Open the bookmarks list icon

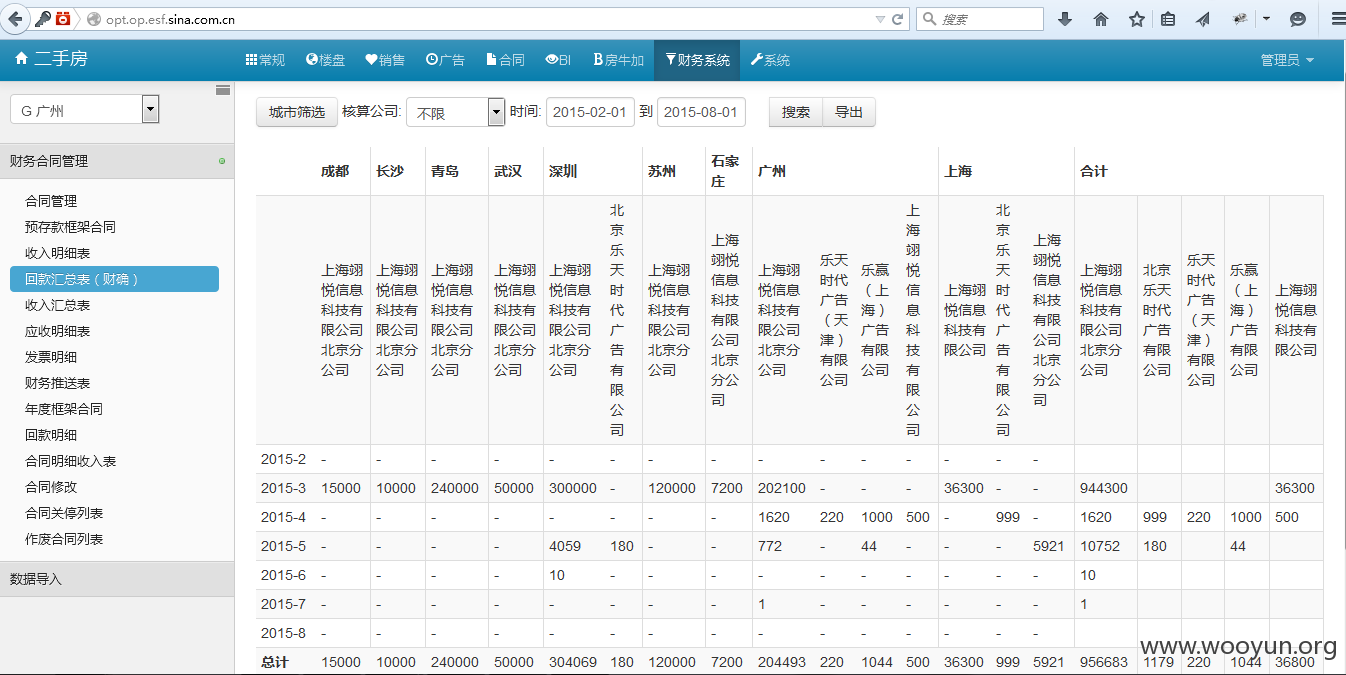[x=1167, y=19]
